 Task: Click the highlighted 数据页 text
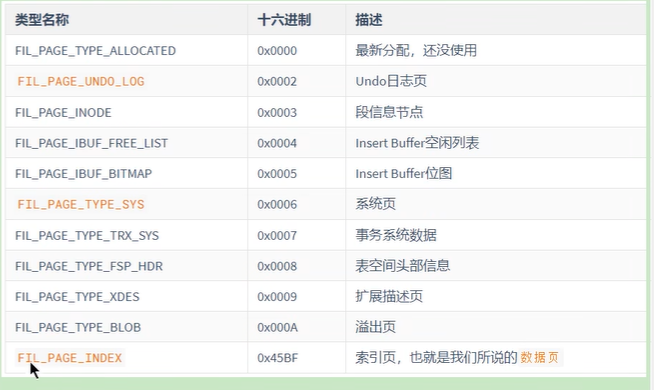click(539, 357)
